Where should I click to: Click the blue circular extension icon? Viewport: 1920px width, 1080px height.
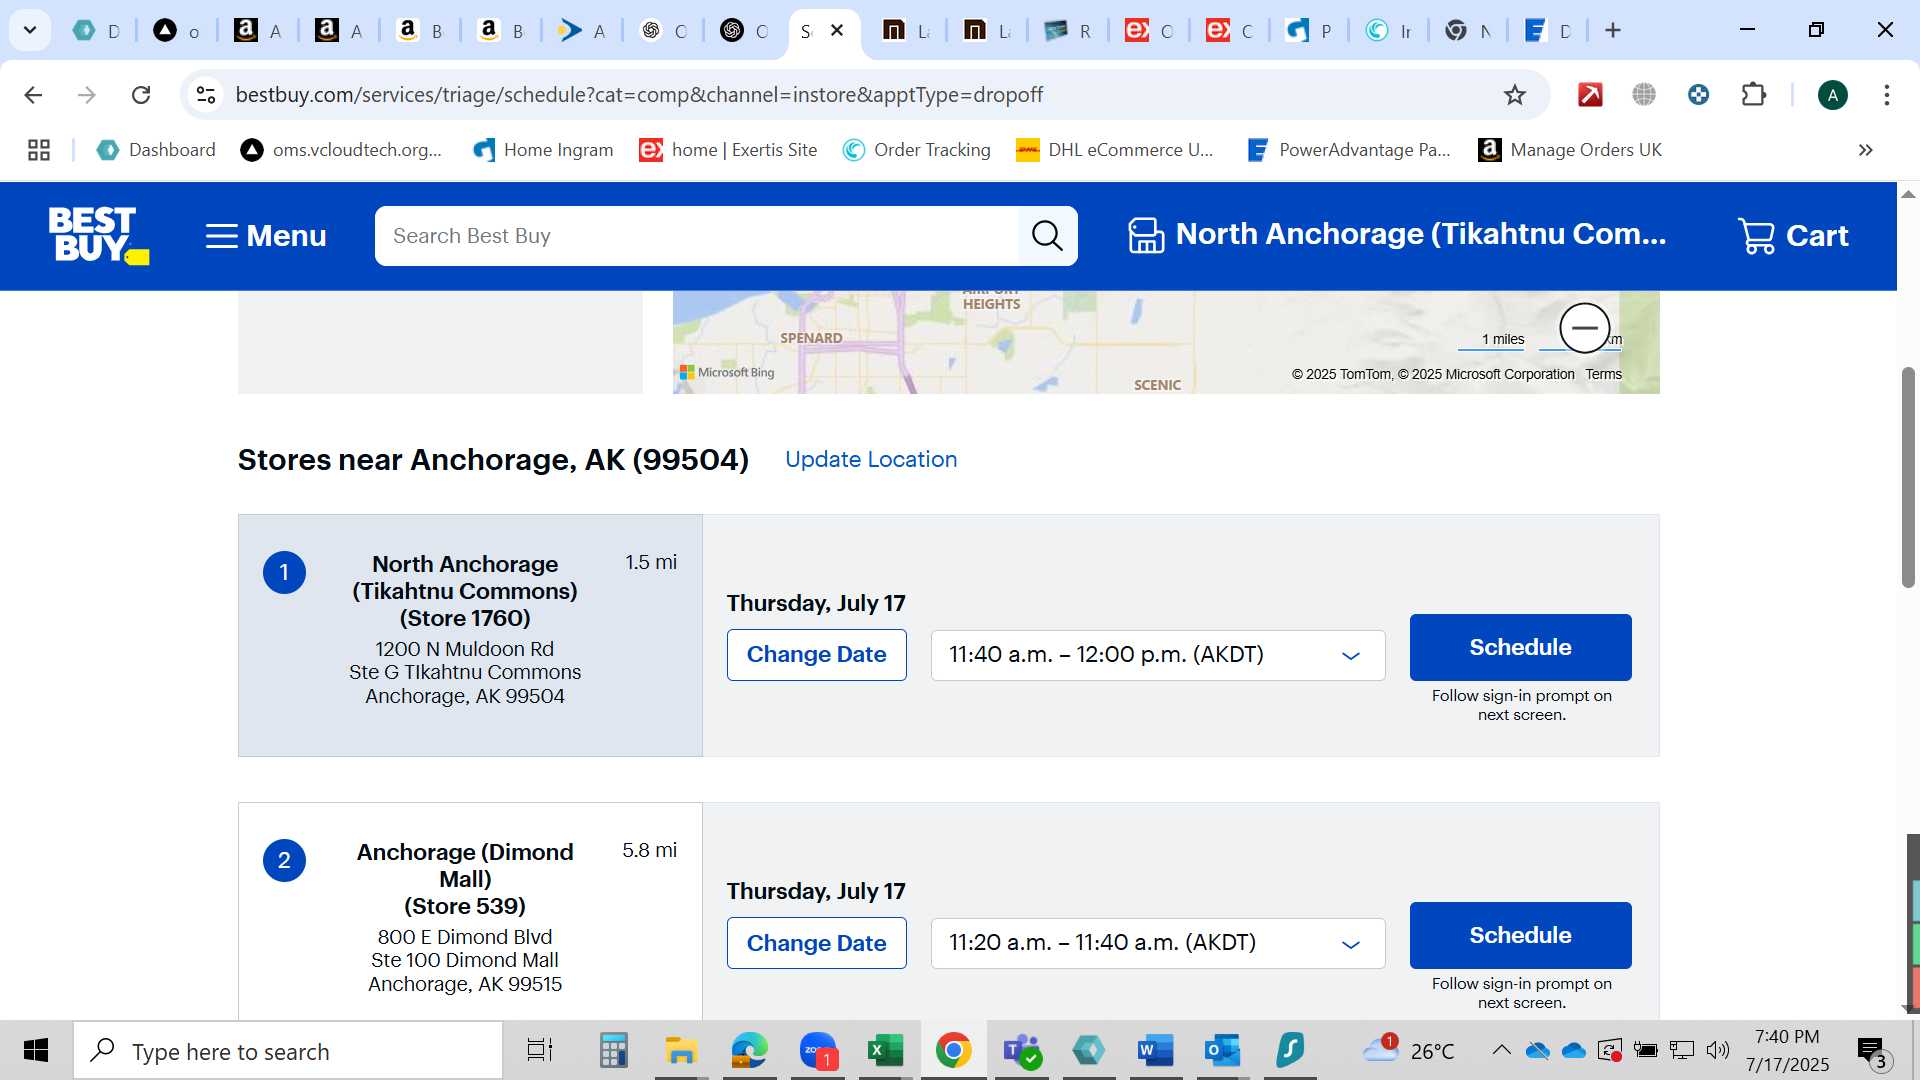[1698, 95]
